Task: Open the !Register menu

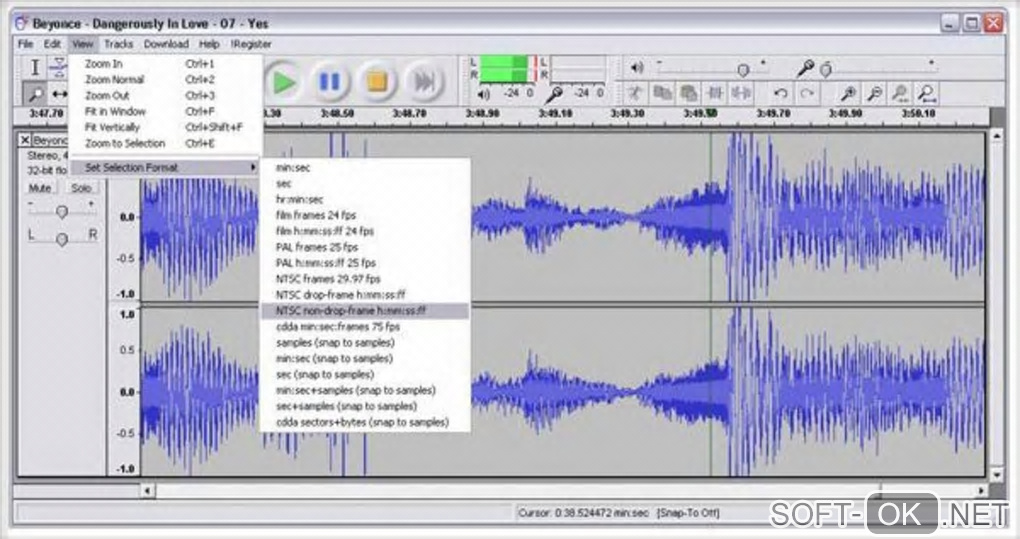Action: (251, 44)
